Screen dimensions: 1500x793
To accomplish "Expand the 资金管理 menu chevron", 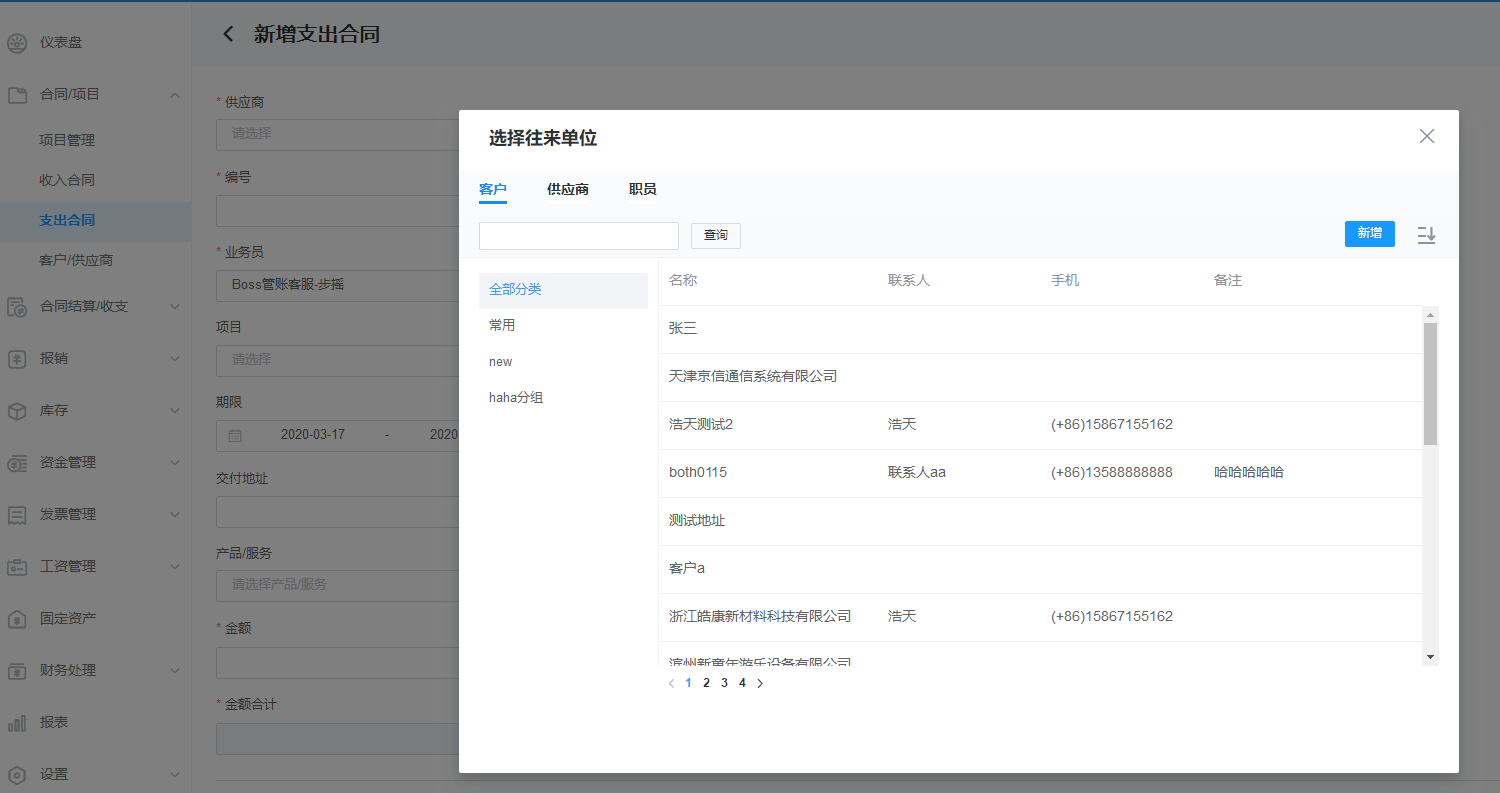I will 175,463.
